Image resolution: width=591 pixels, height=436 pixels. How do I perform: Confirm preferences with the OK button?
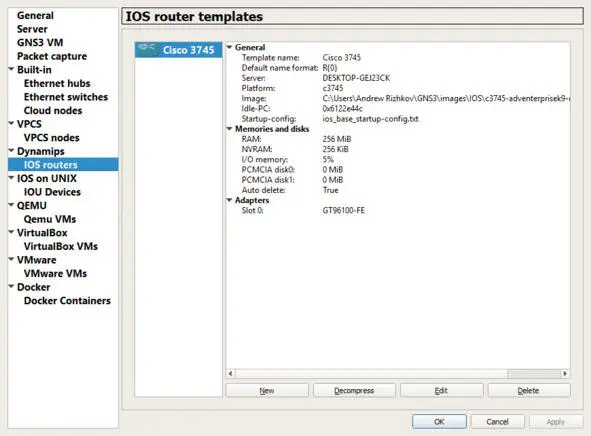pyautogui.click(x=439, y=421)
